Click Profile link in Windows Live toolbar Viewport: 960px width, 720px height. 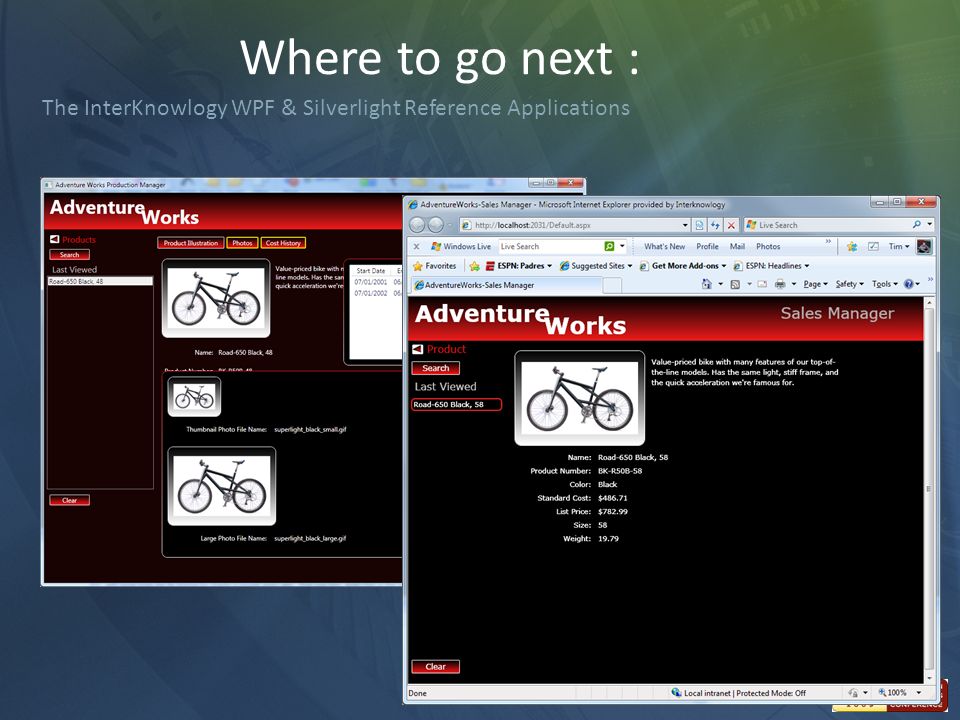[707, 246]
